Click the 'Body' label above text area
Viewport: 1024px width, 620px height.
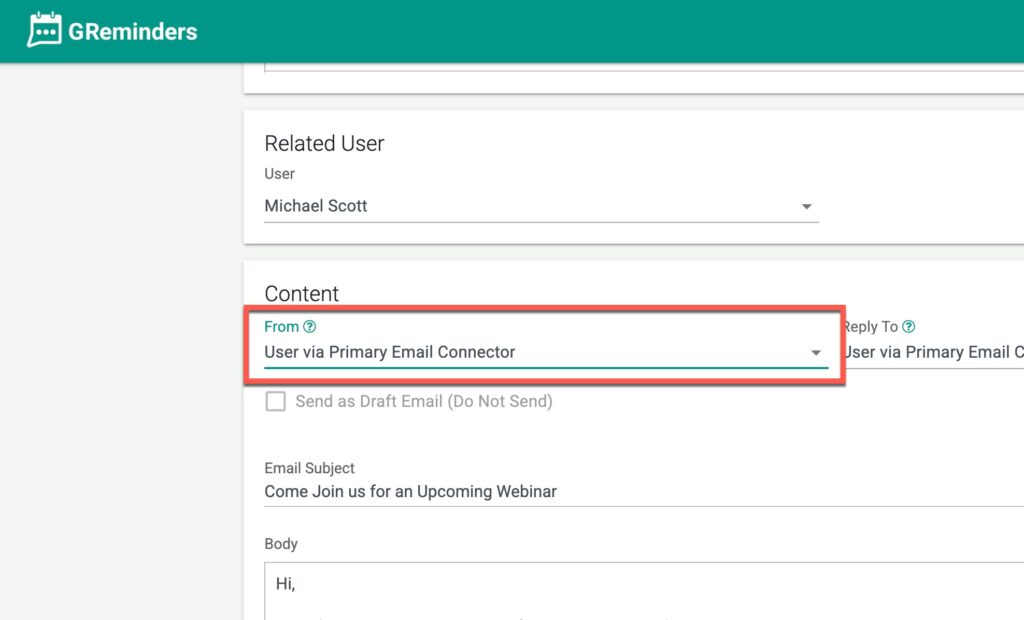pyautogui.click(x=281, y=544)
